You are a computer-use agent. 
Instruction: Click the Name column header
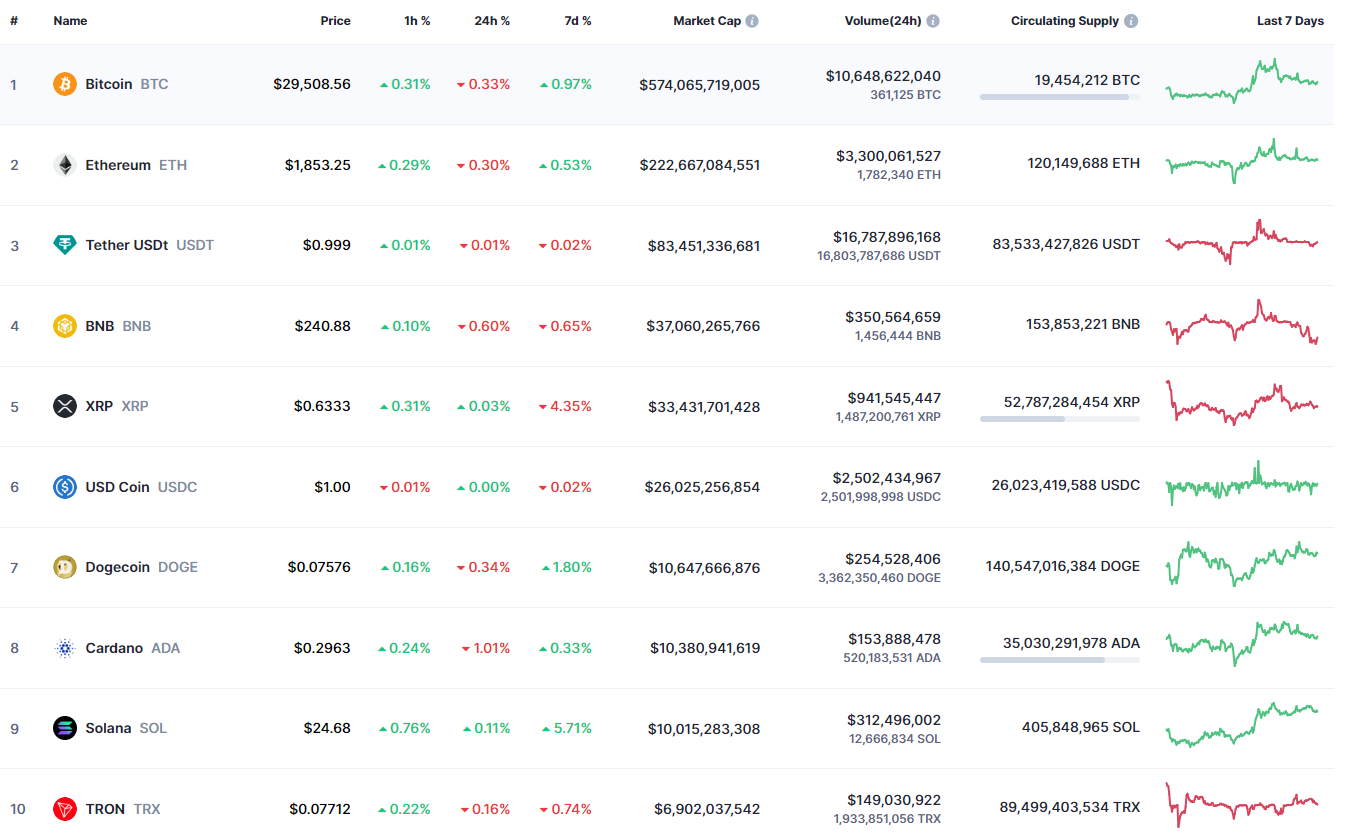tap(70, 20)
